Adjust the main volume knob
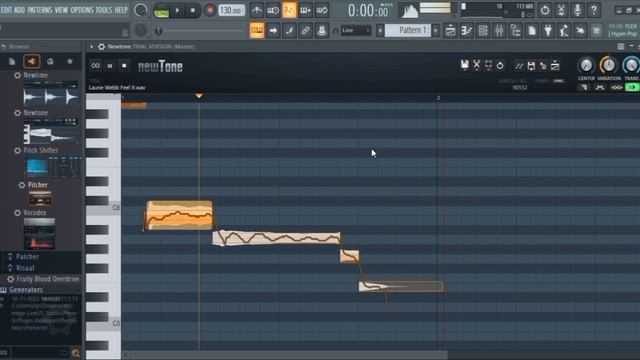This screenshot has width=640, height=360. [x=140, y=10]
